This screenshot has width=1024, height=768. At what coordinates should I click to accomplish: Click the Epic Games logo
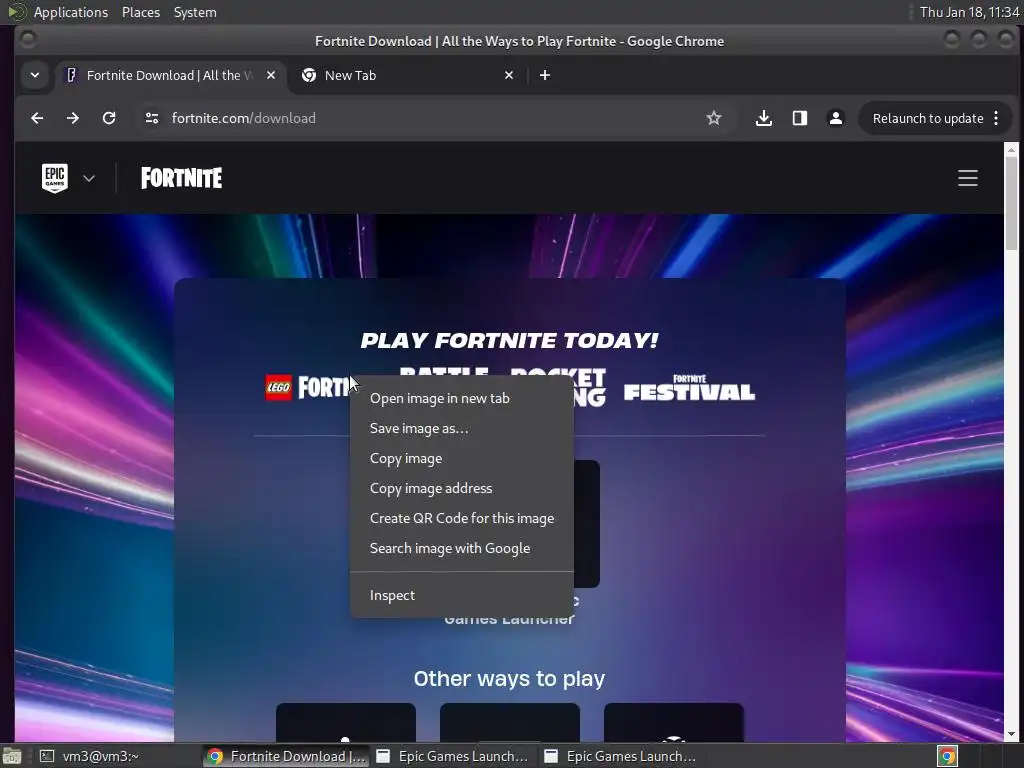coord(55,178)
